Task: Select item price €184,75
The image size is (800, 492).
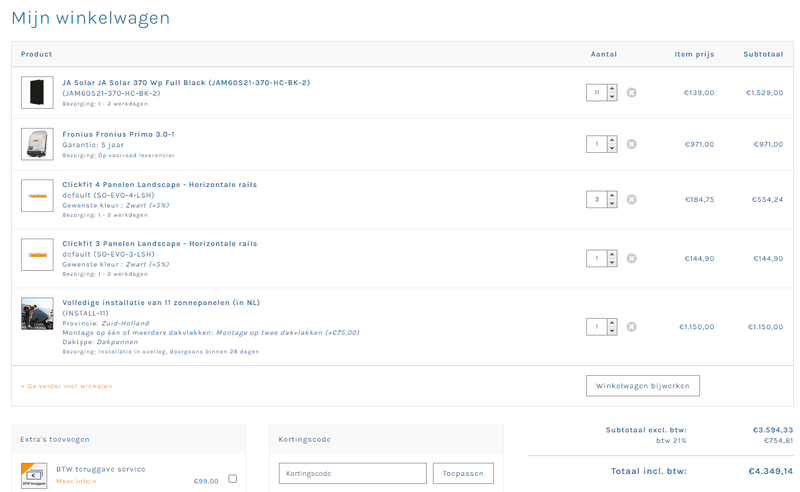Action: (x=699, y=200)
